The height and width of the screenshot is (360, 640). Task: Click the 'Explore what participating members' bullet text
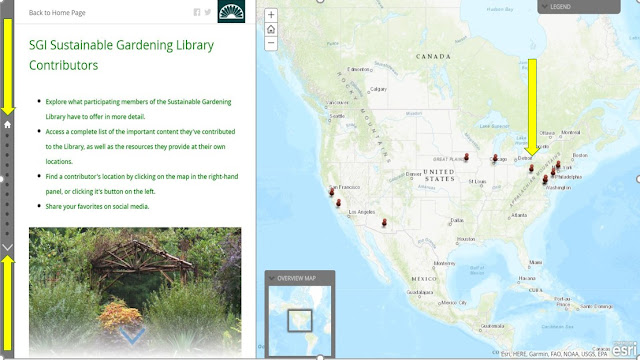[138, 109]
